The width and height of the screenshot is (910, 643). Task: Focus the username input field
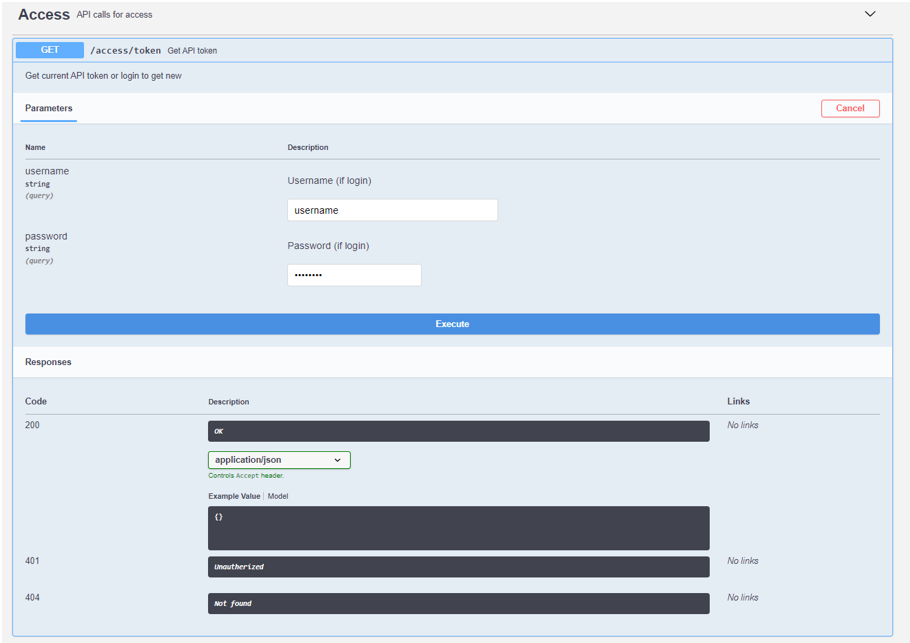pyautogui.click(x=392, y=210)
